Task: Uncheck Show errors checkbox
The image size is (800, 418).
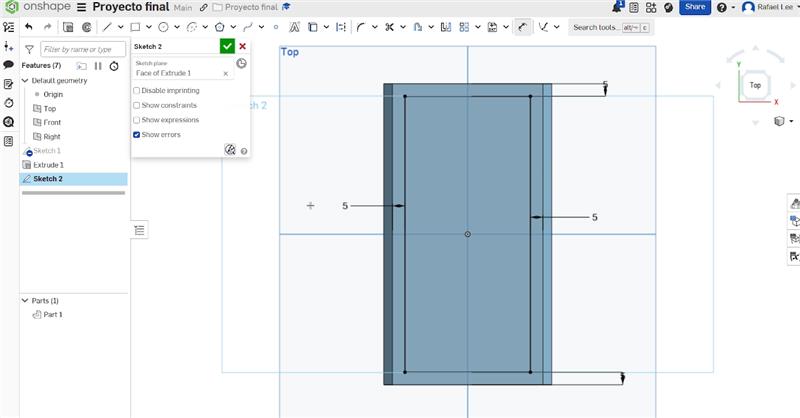Action: click(136, 135)
